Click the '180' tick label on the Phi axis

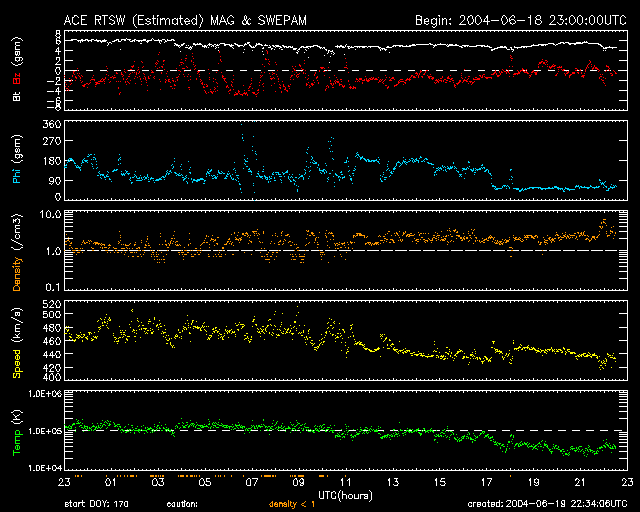coord(52,161)
